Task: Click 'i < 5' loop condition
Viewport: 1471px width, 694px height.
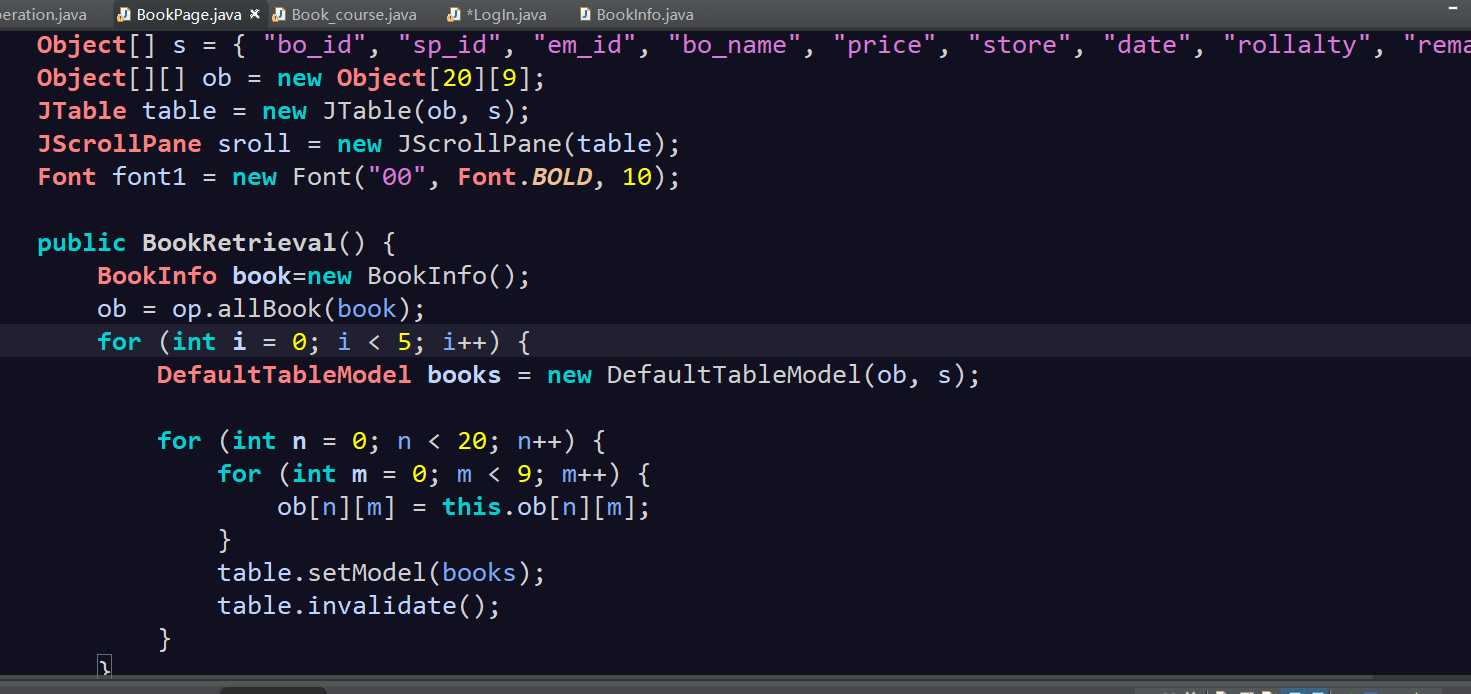Action: point(374,342)
